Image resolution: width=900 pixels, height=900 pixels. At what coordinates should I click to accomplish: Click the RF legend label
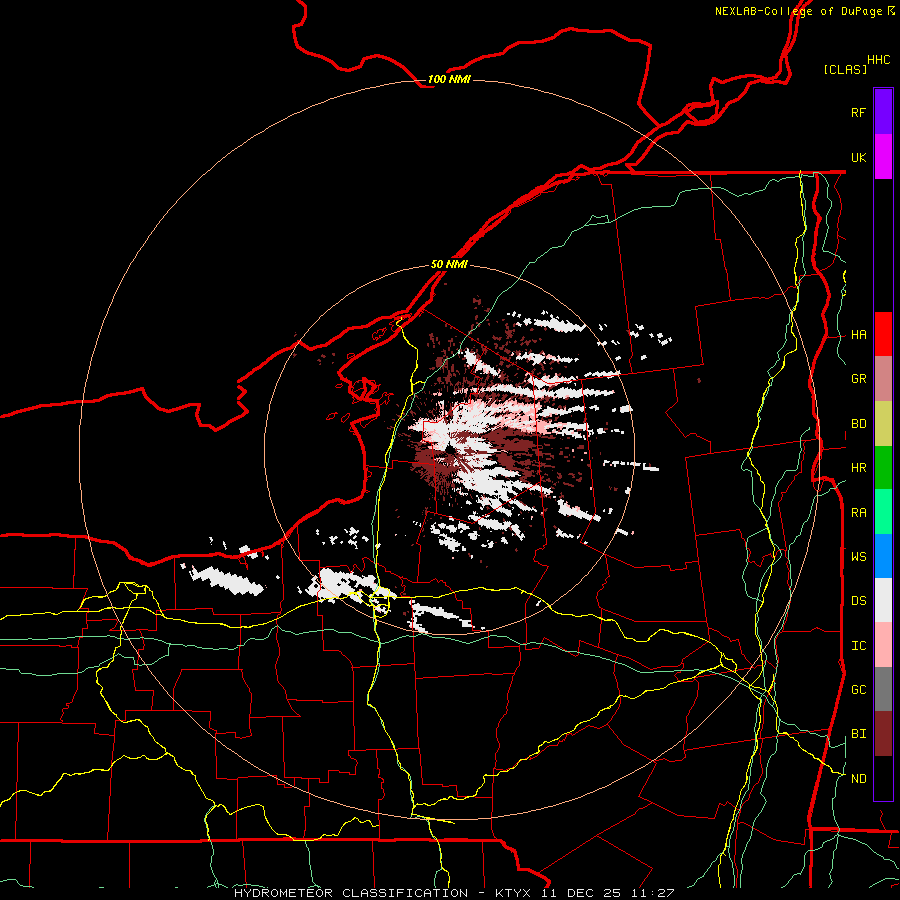[x=858, y=112]
